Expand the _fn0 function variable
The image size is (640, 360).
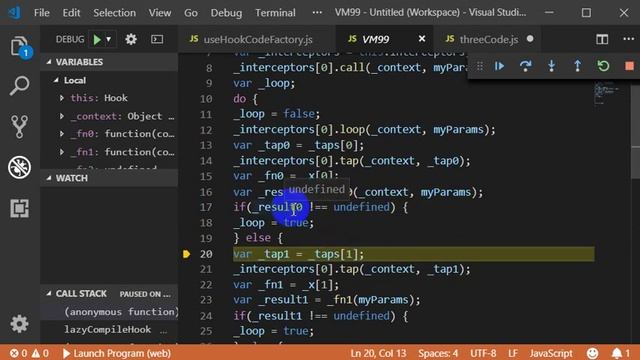click(62, 134)
